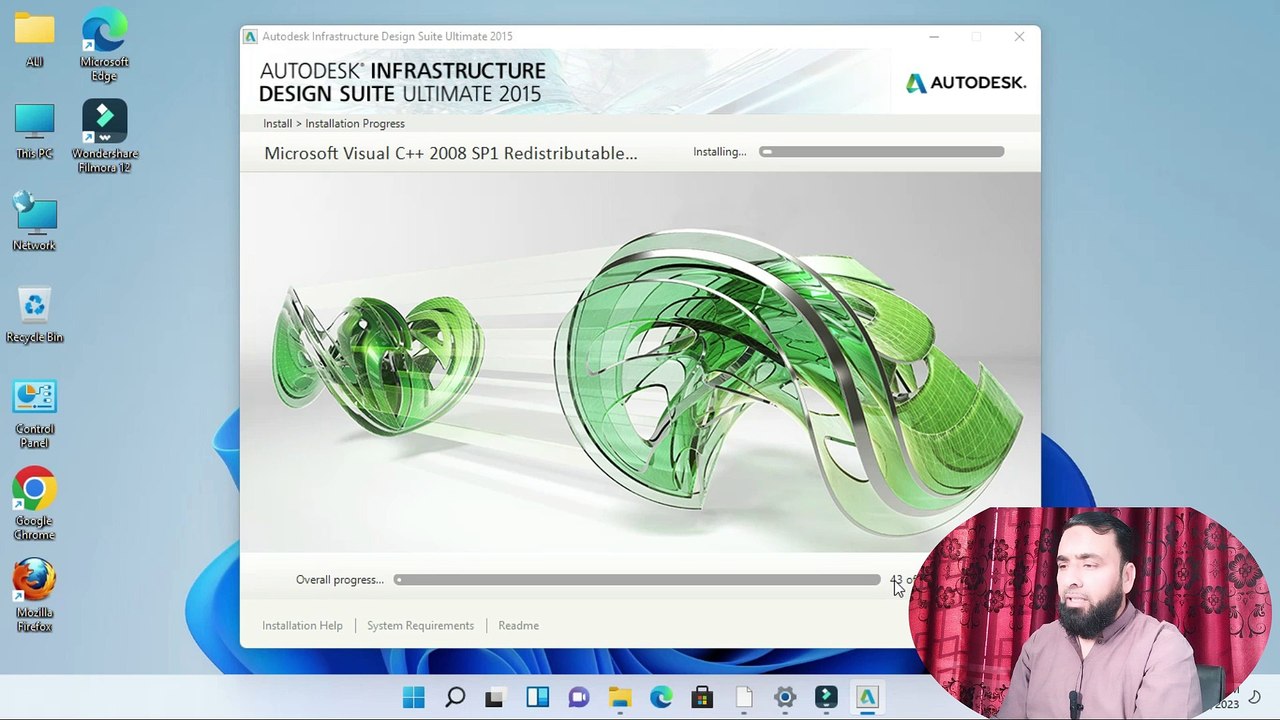This screenshot has width=1280, height=720.
Task: Open Network desktop icon
Action: (34, 222)
